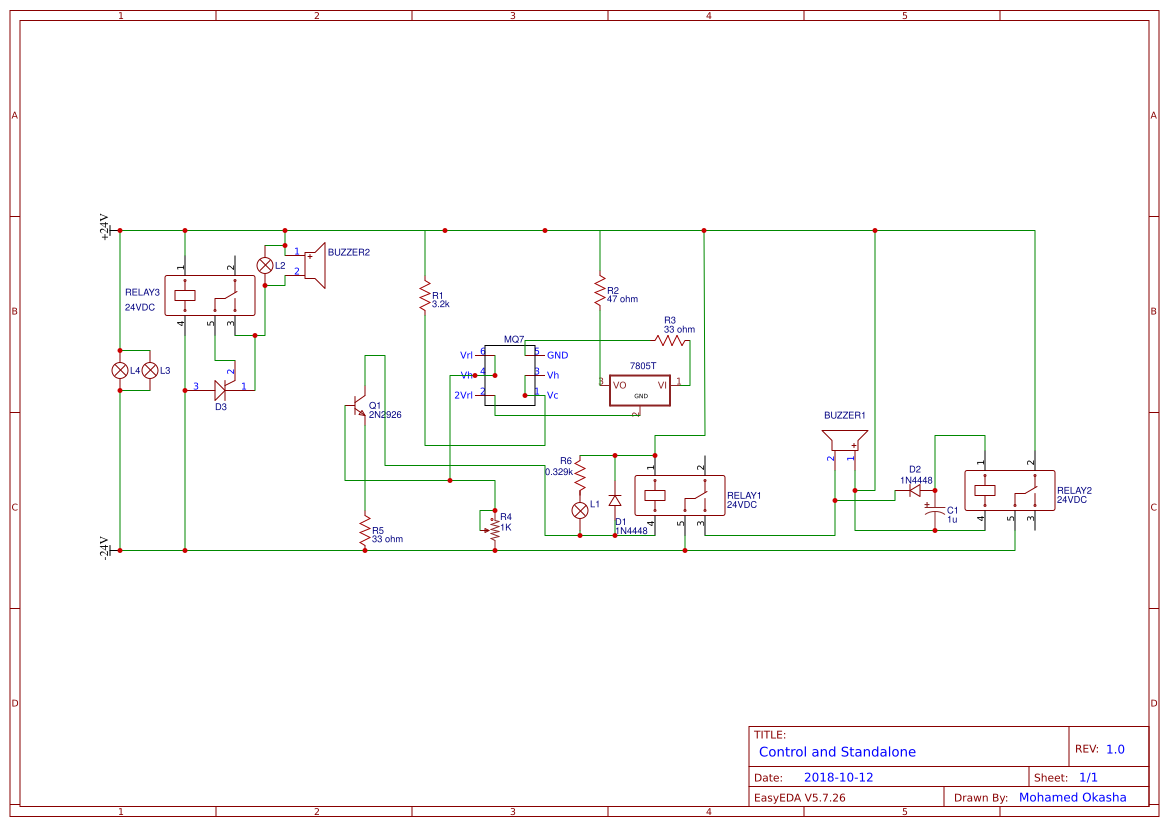This screenshot has width=1169, height=827.
Task: Open the TITLE field Control and Standalone
Action: [838, 751]
